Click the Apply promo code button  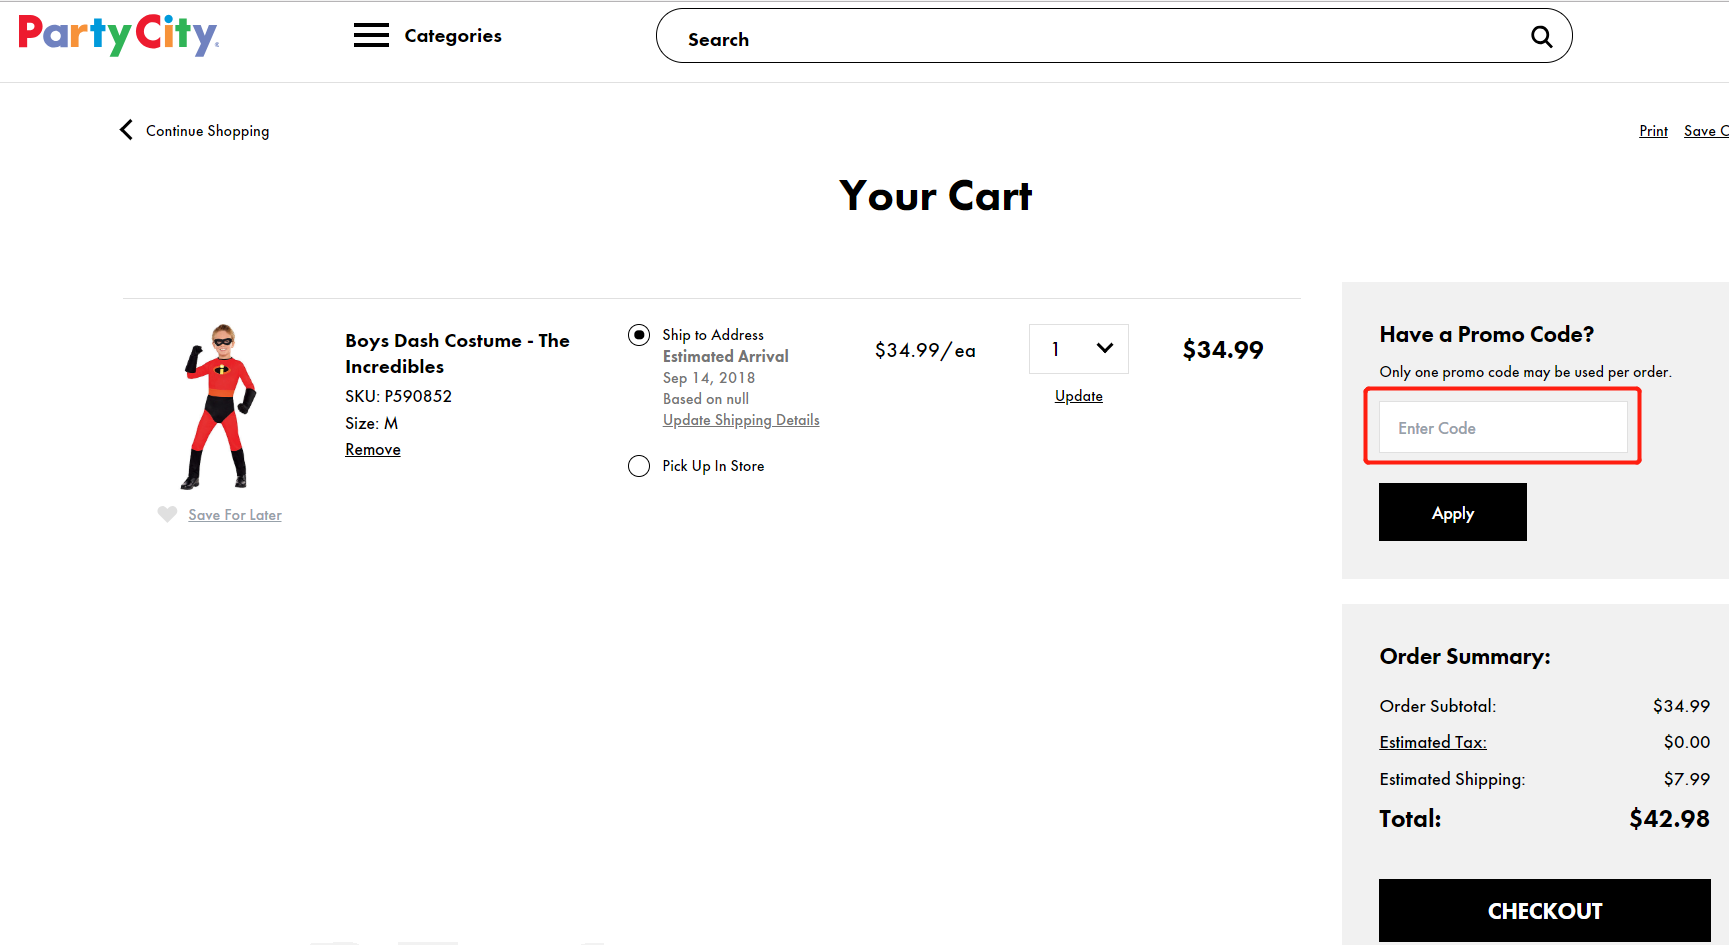tap(1453, 512)
